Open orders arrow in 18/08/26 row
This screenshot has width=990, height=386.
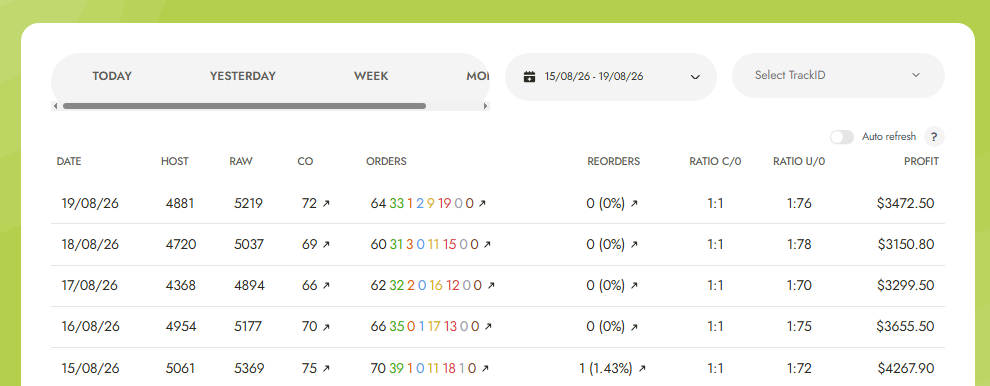(x=487, y=244)
